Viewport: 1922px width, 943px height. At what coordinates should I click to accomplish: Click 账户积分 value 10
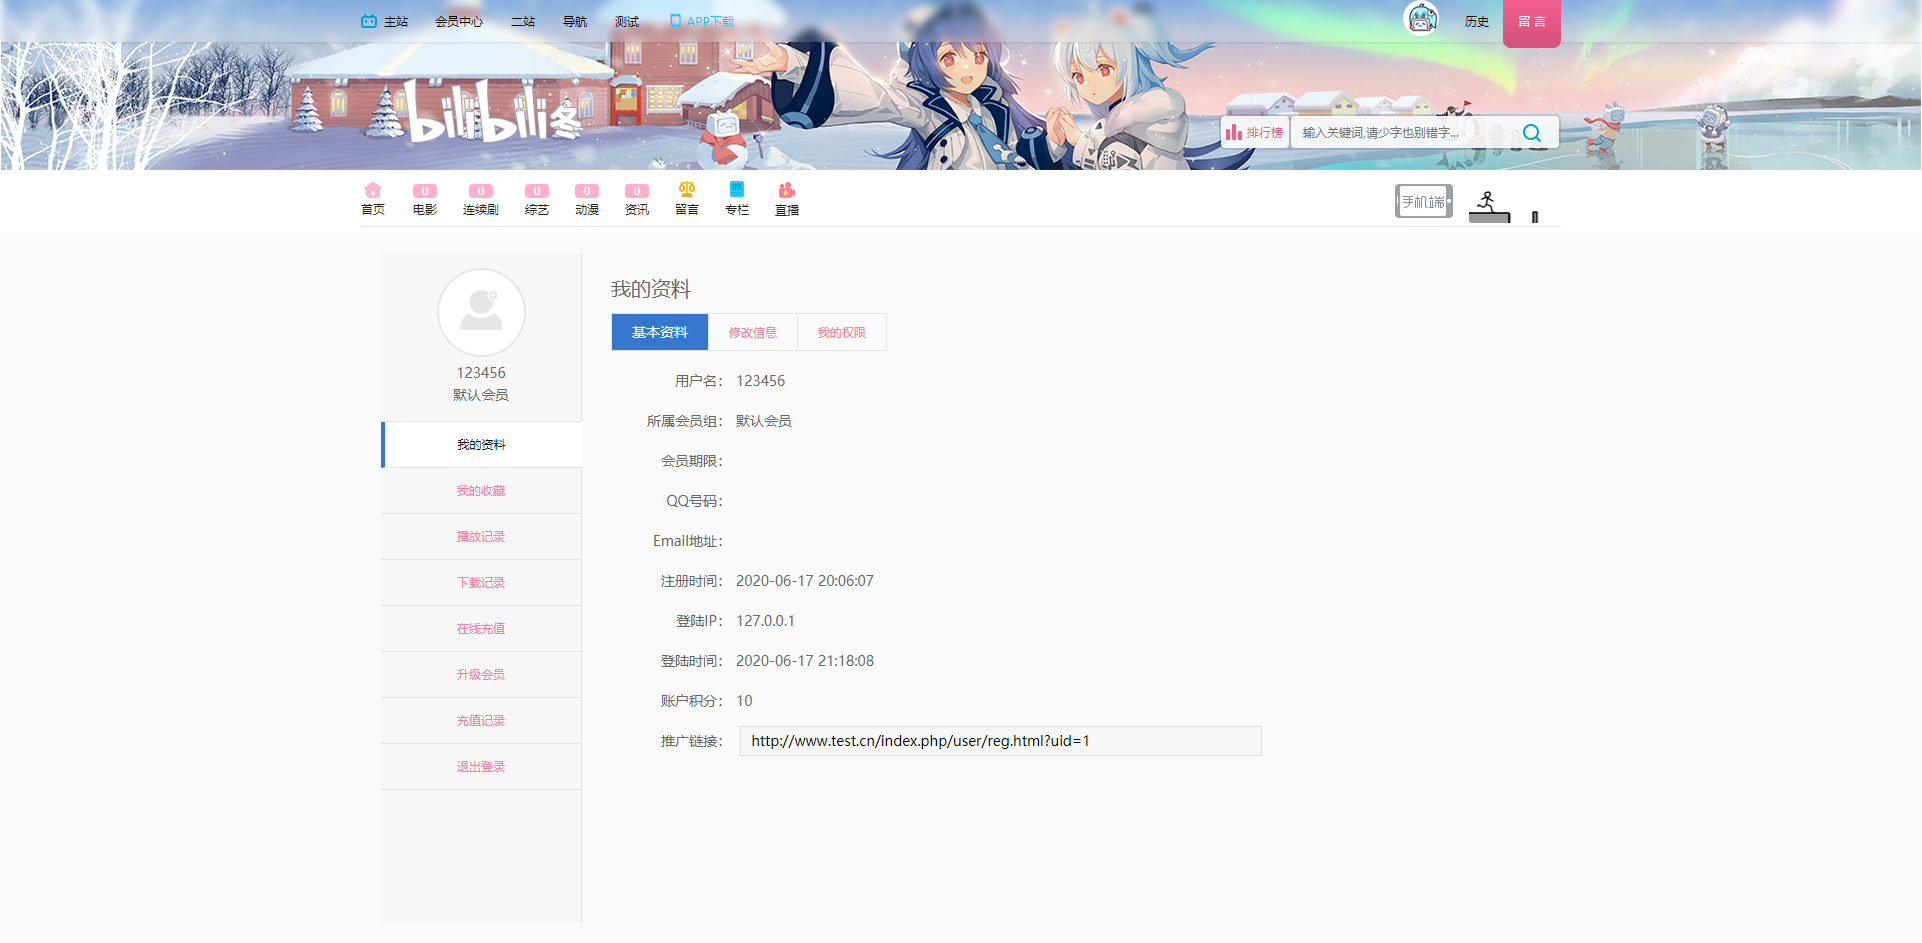coord(744,701)
